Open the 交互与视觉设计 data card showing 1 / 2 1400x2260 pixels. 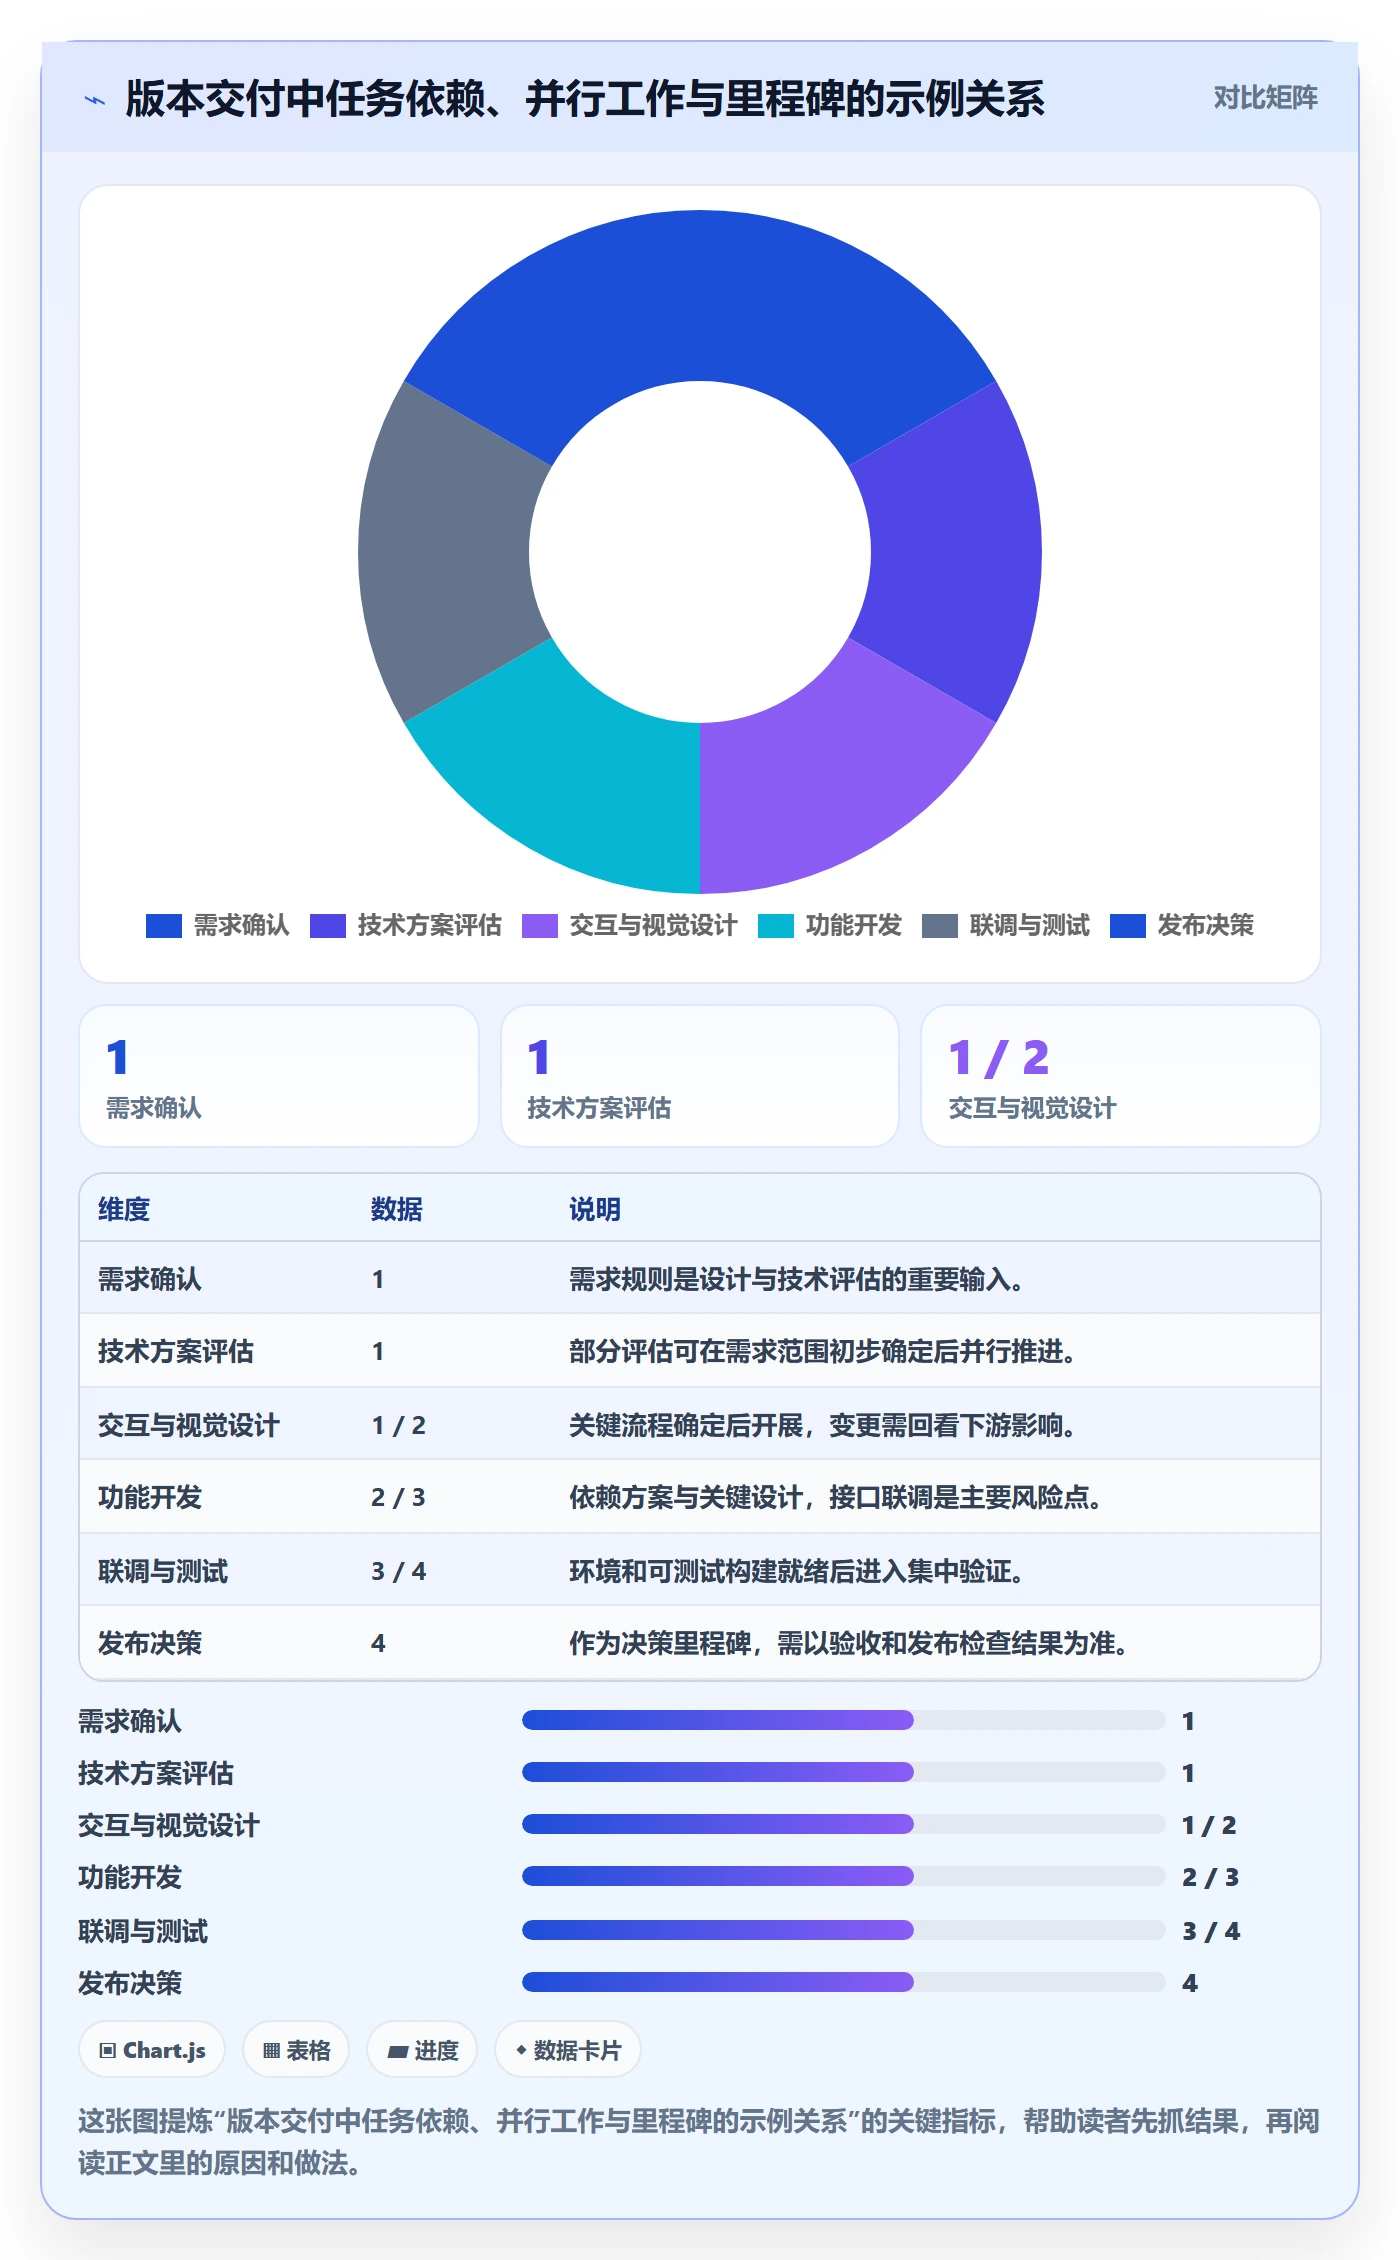[1121, 1076]
